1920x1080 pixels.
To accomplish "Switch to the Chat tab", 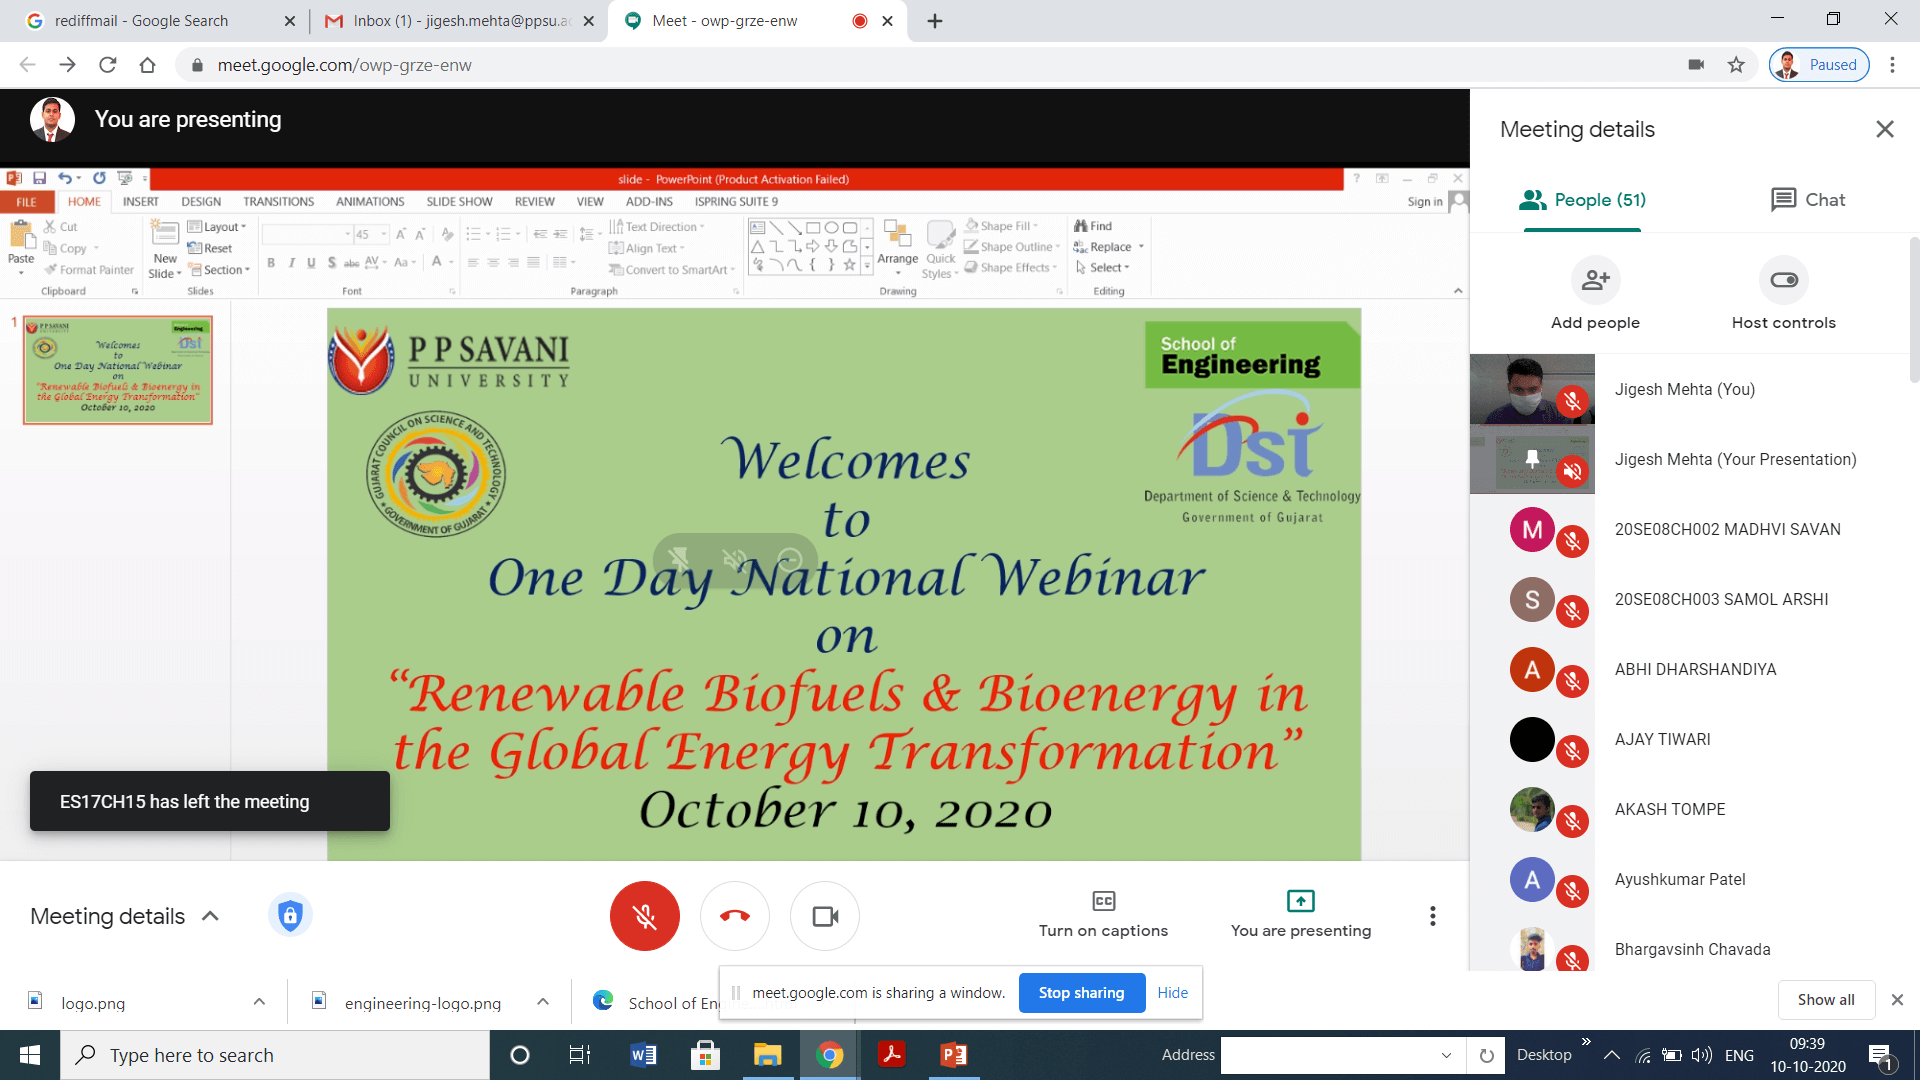I will click(x=1807, y=200).
